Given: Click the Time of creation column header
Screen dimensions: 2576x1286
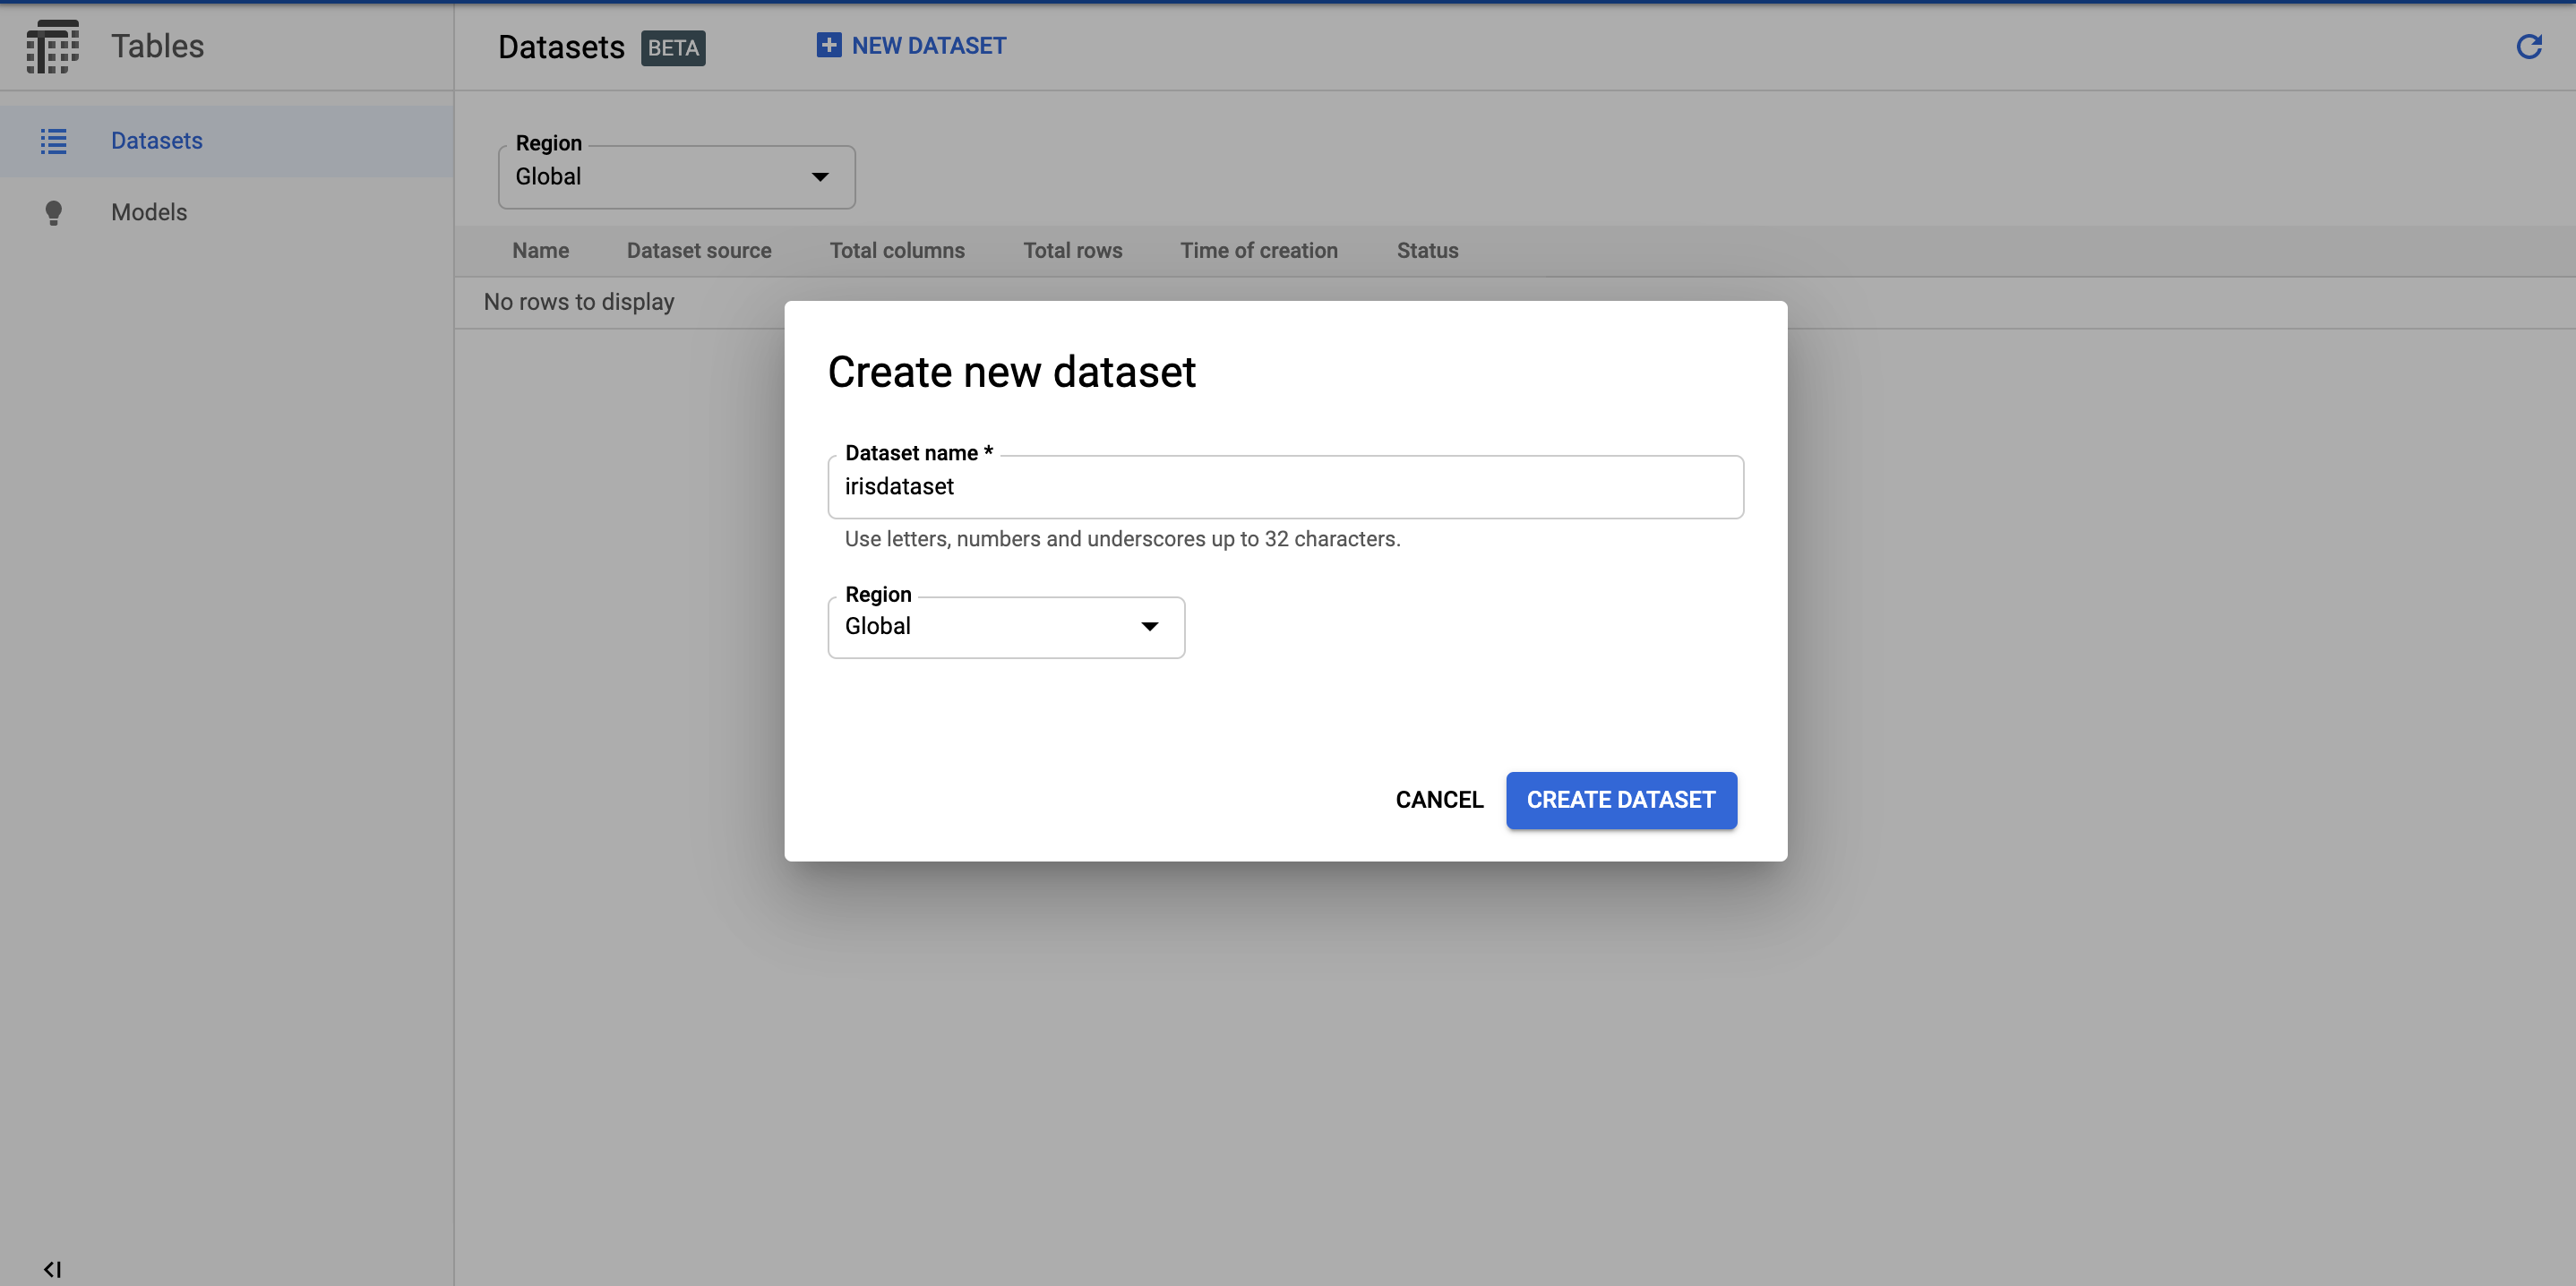Looking at the screenshot, I should point(1258,250).
